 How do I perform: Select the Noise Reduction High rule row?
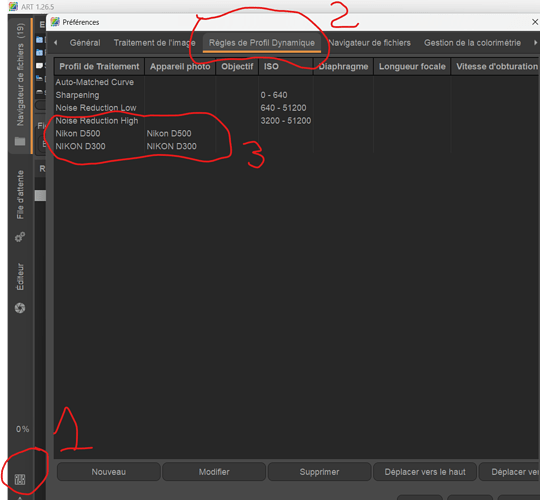click(296, 121)
